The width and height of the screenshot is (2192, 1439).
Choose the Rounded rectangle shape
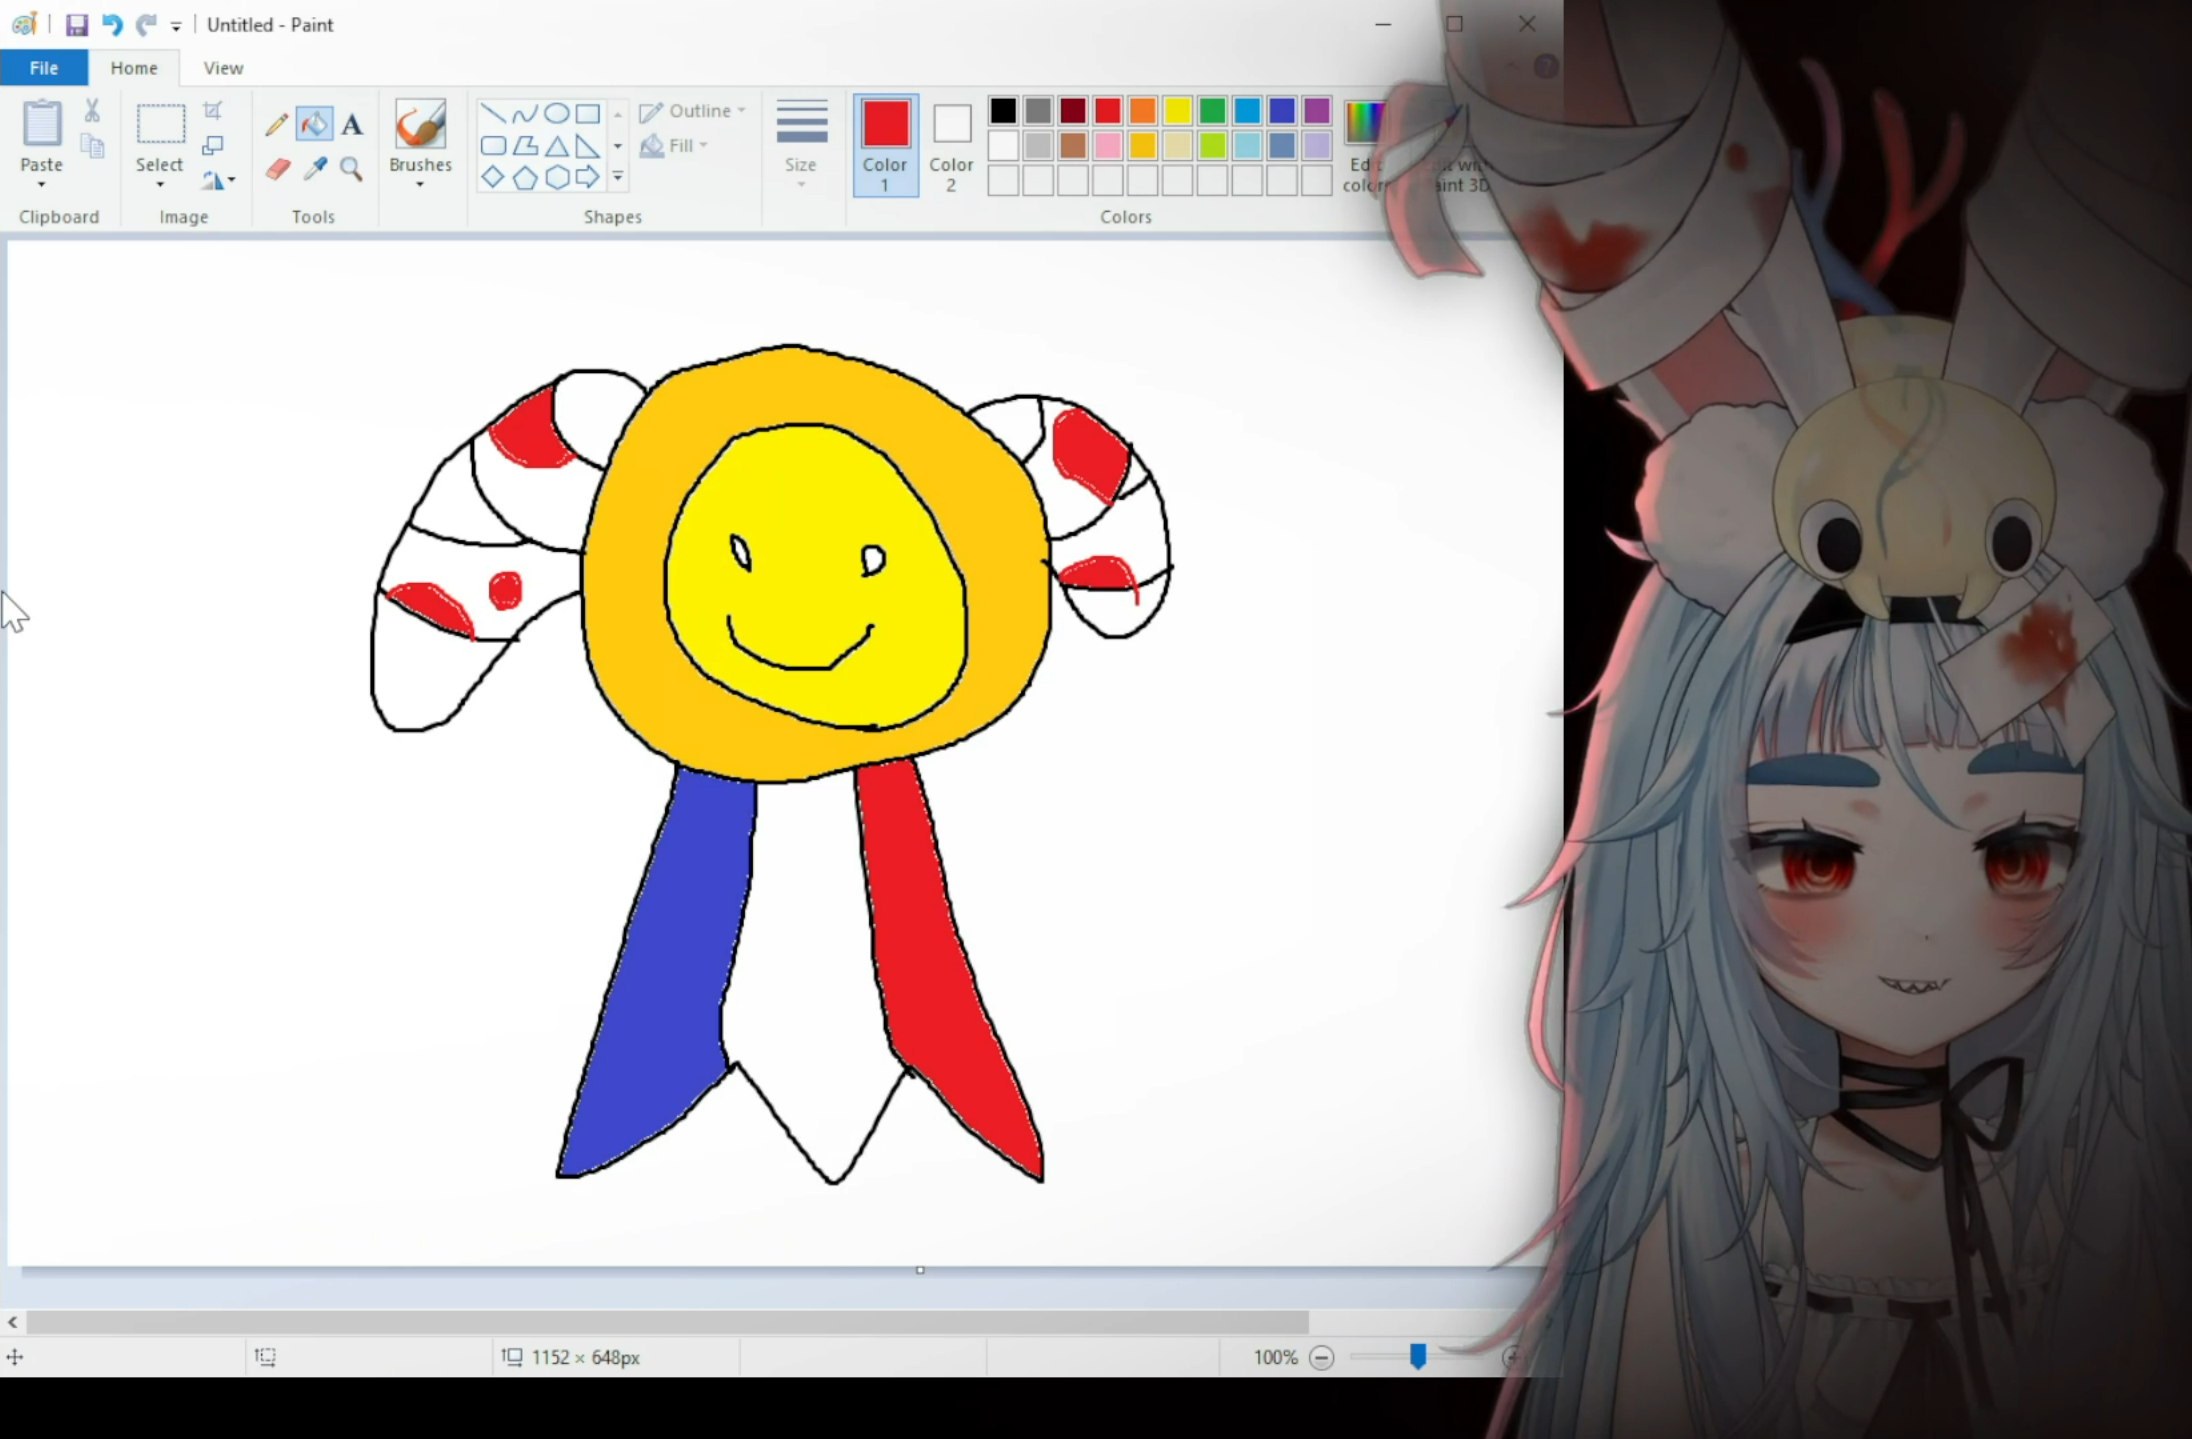pos(493,146)
